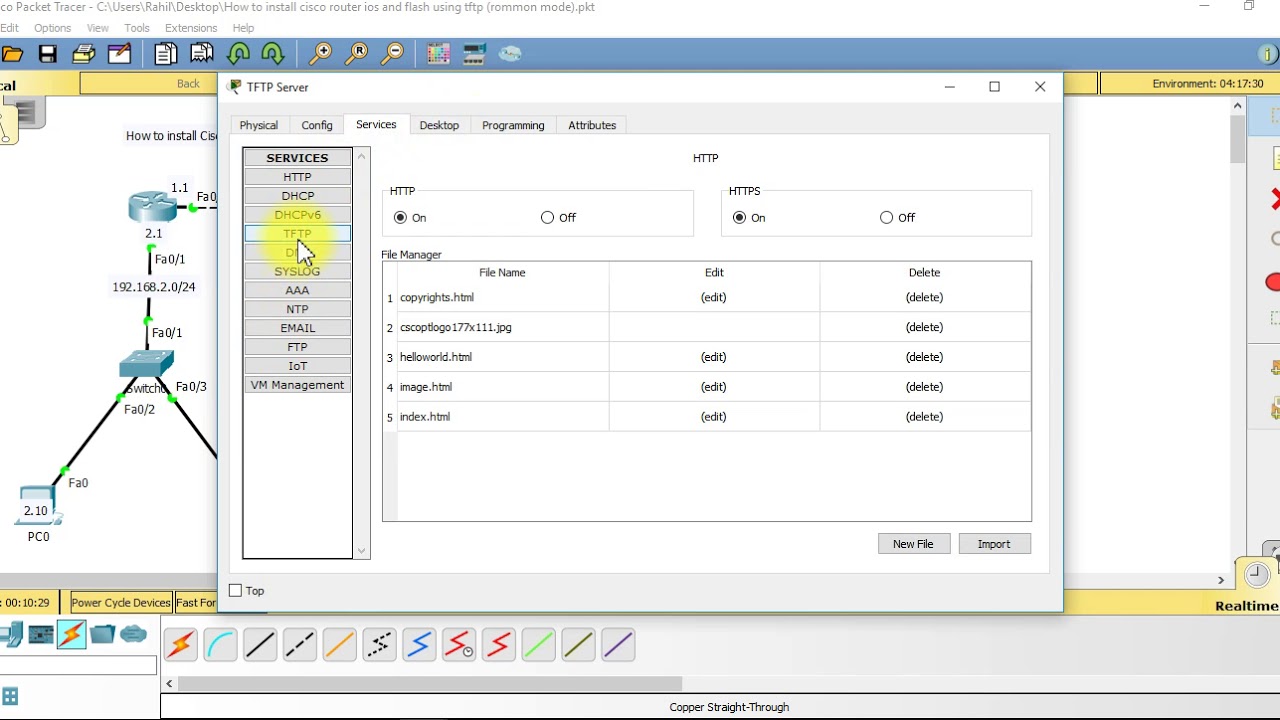Delete the copyrights.html file
The width and height of the screenshot is (1280, 720).
tap(924, 297)
